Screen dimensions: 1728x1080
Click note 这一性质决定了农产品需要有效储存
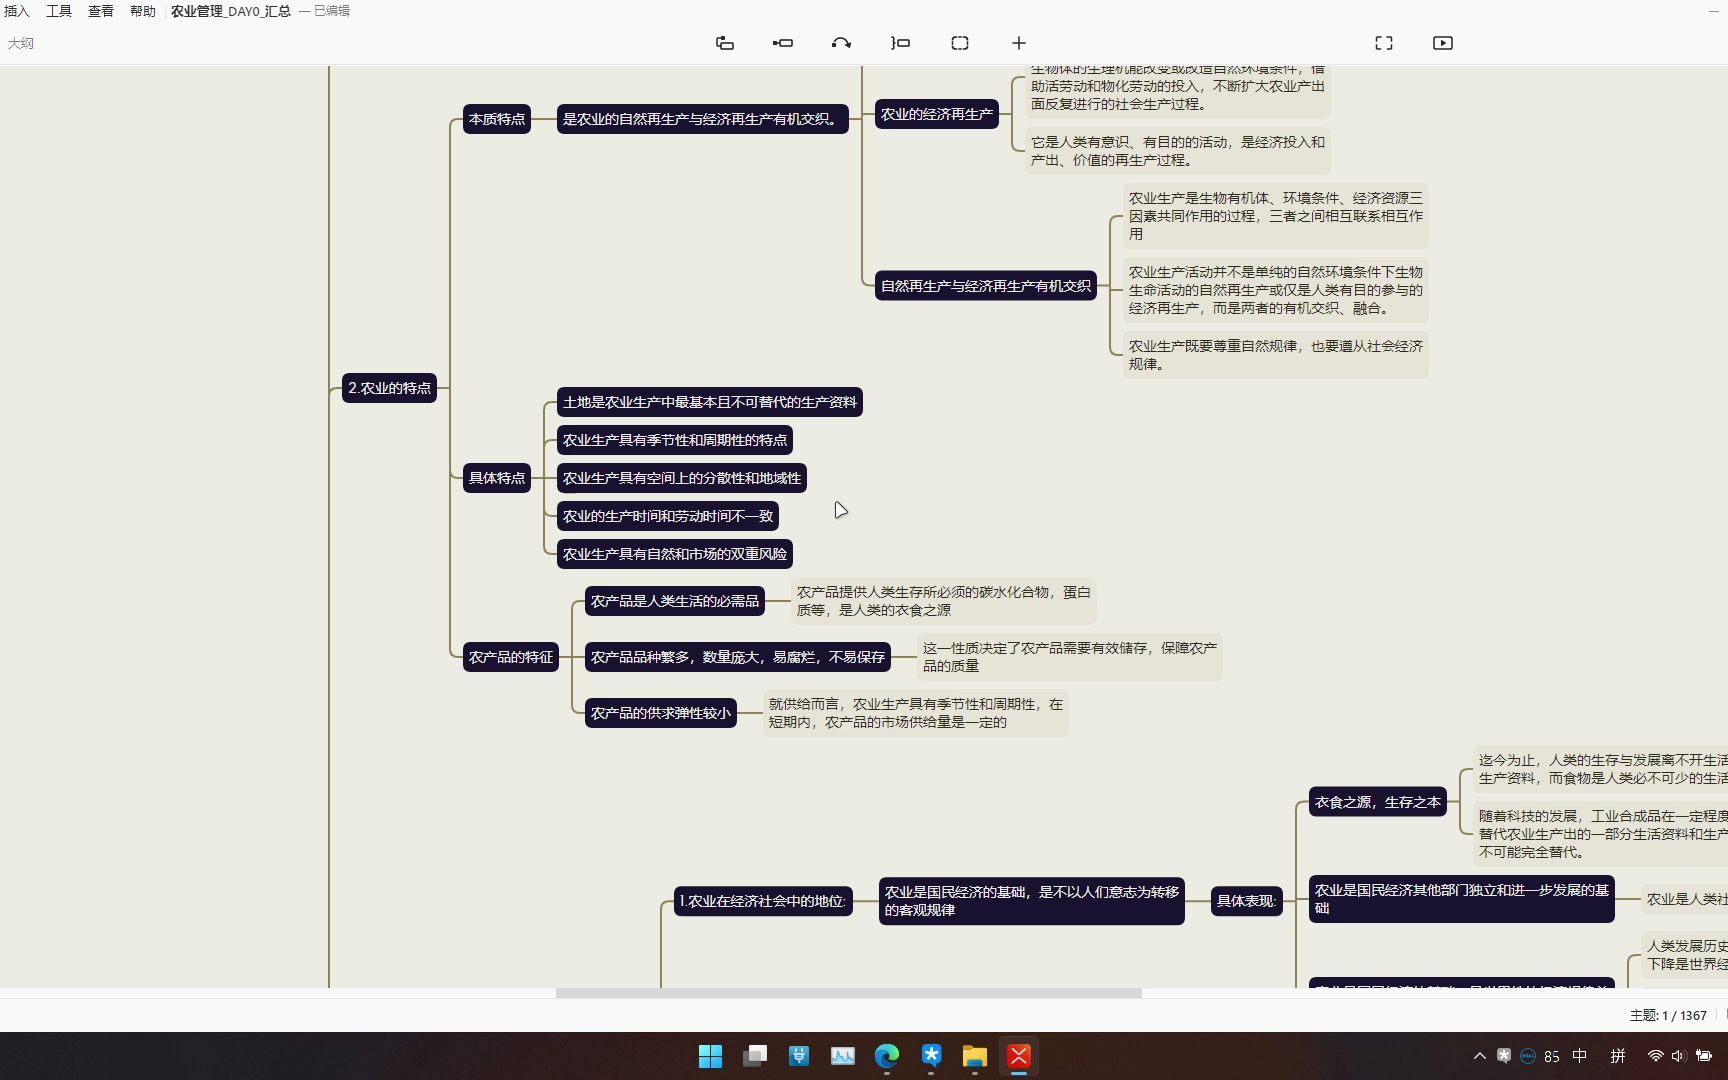pos(1070,657)
